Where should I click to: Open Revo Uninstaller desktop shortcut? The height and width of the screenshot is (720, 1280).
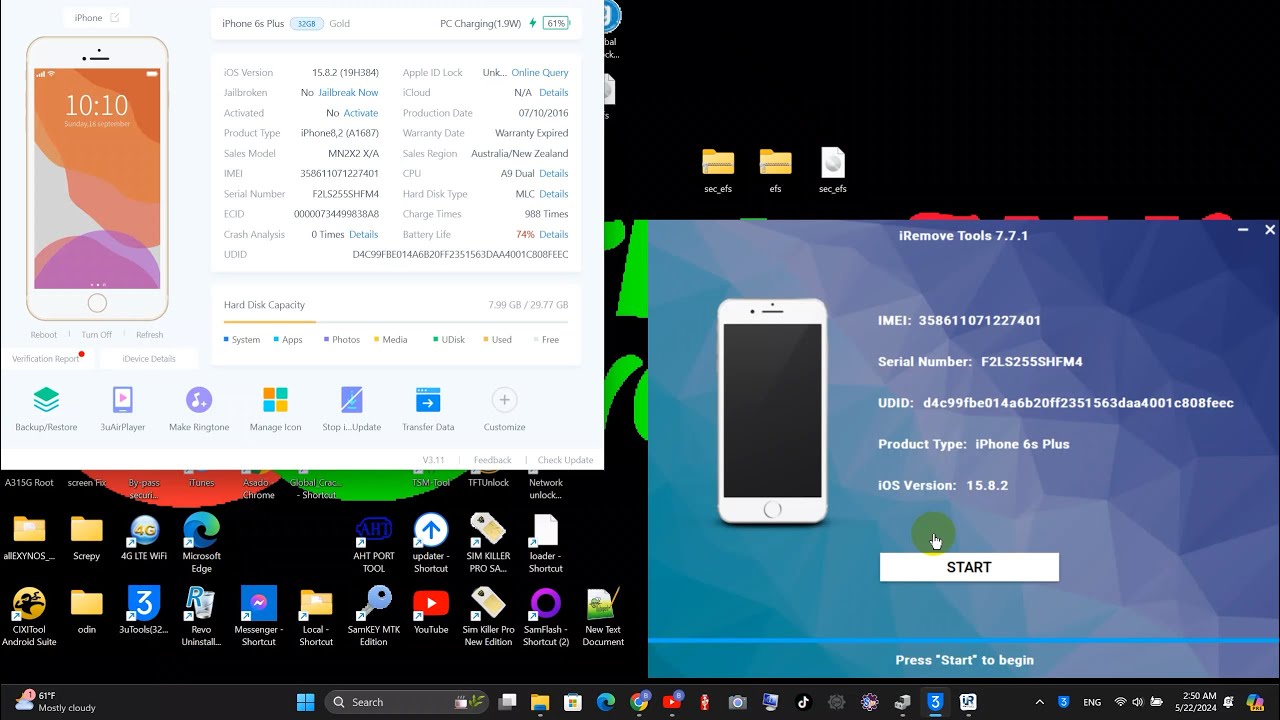pos(201,617)
